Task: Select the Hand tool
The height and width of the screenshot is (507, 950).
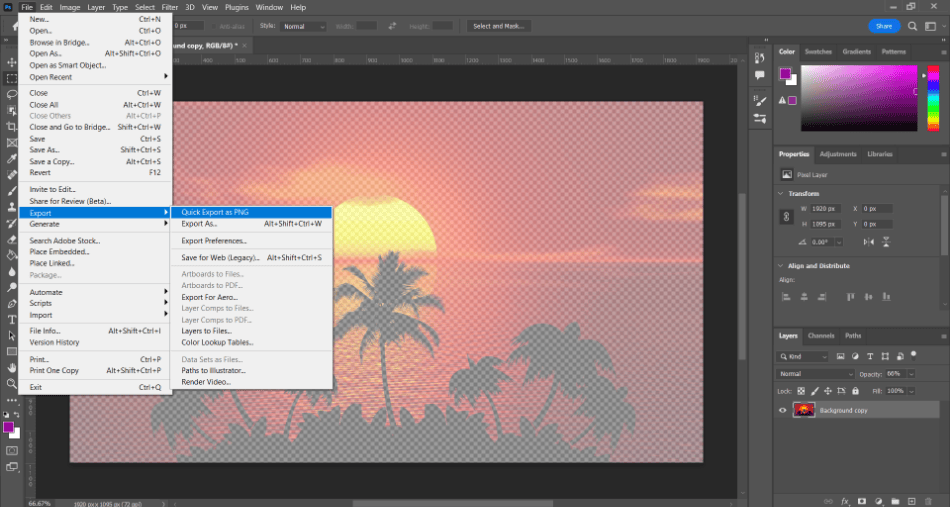Action: [12, 368]
